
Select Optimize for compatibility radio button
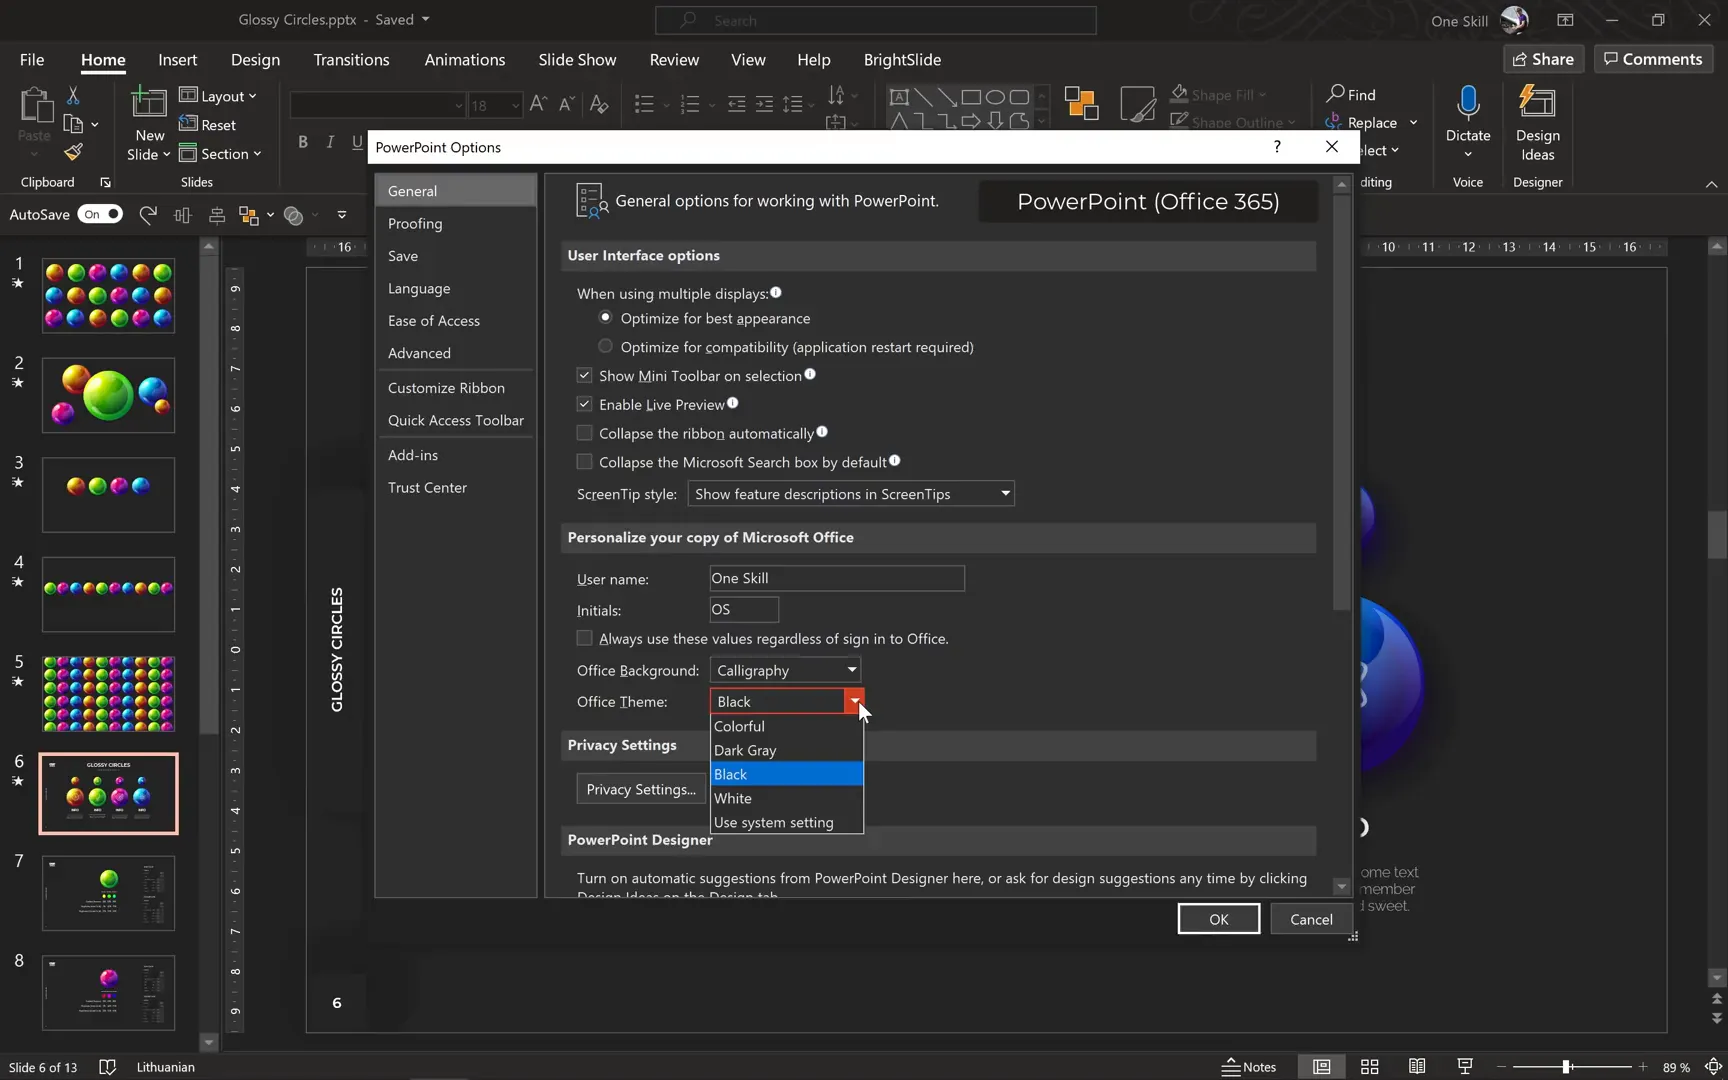point(605,346)
